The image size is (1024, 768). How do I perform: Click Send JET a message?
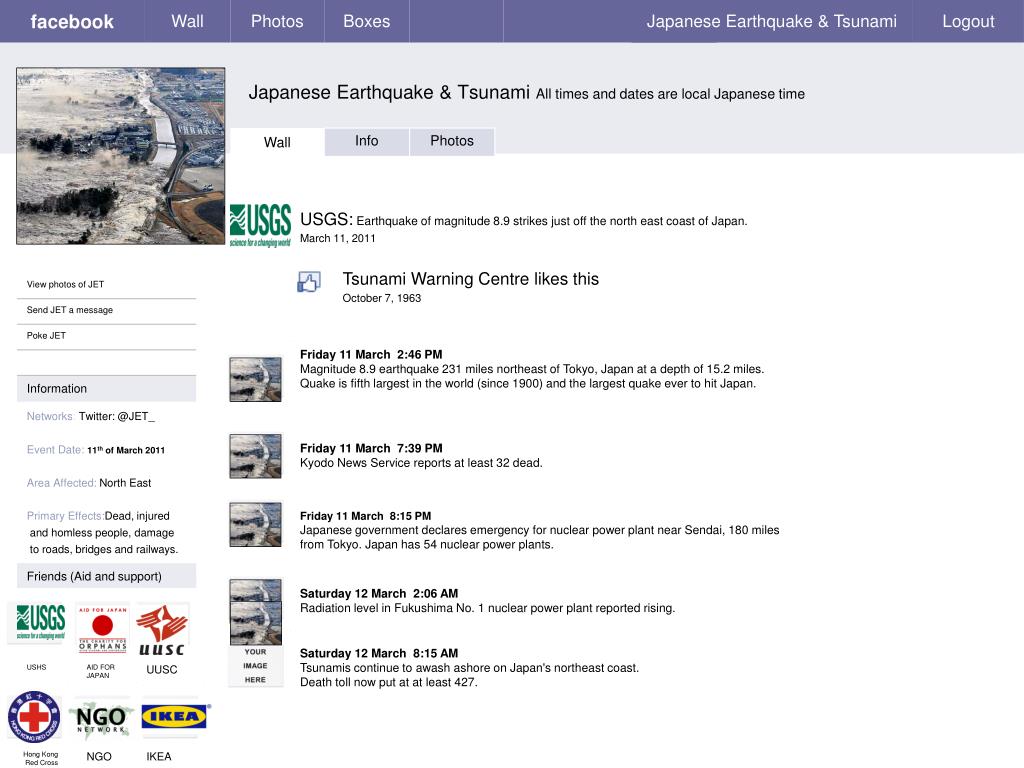[70, 310]
